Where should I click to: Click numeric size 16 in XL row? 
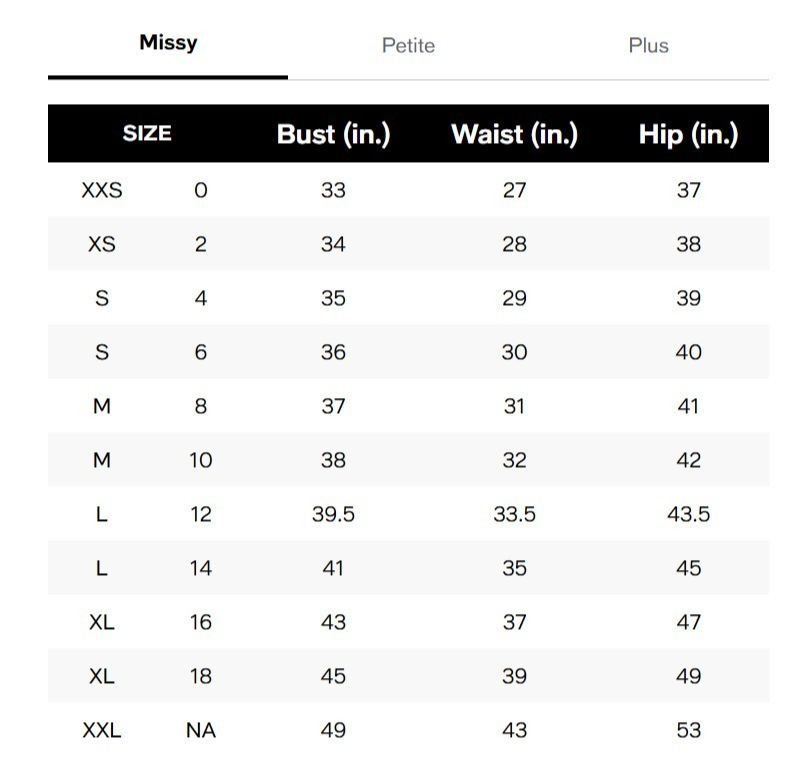201,622
